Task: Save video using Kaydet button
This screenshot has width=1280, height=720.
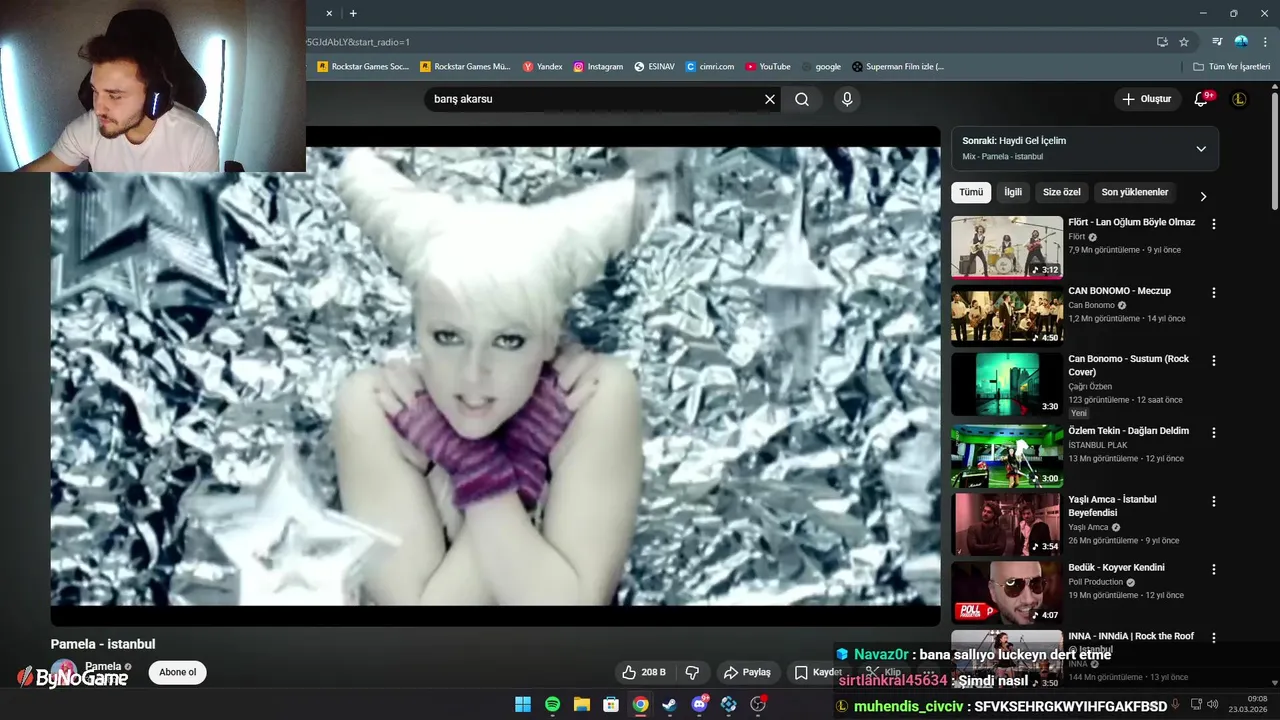Action: click(x=818, y=672)
